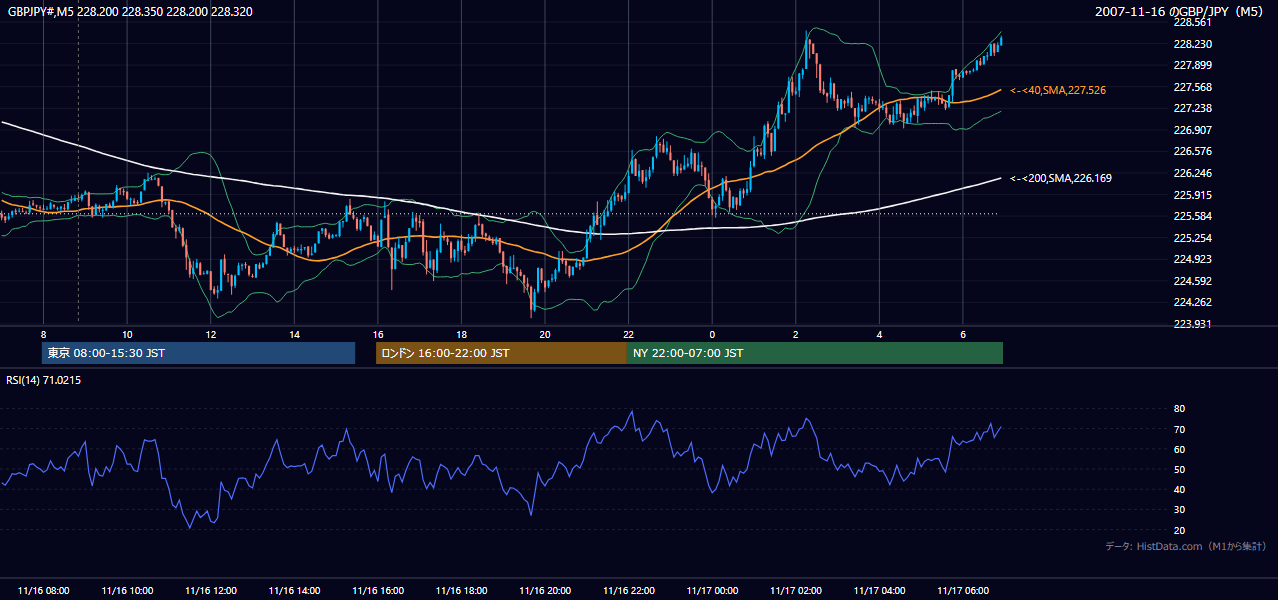The height and width of the screenshot is (600, 1278).
Task: Click RSI axis level 70
Action: [x=1179, y=429]
